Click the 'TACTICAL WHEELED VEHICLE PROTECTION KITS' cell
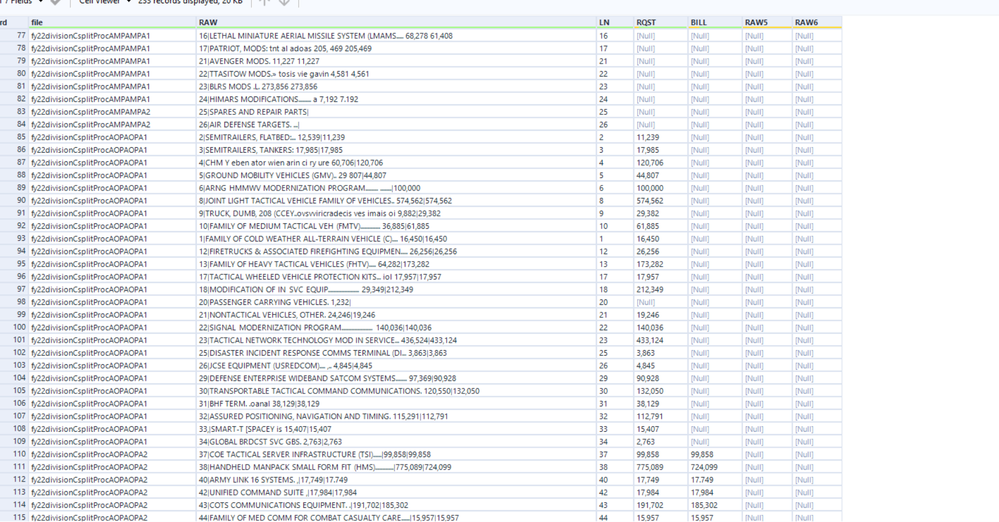 (396, 277)
